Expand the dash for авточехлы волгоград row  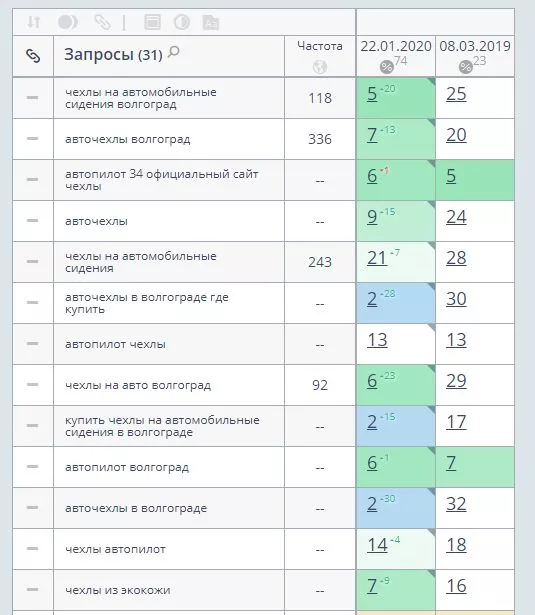click(x=33, y=138)
